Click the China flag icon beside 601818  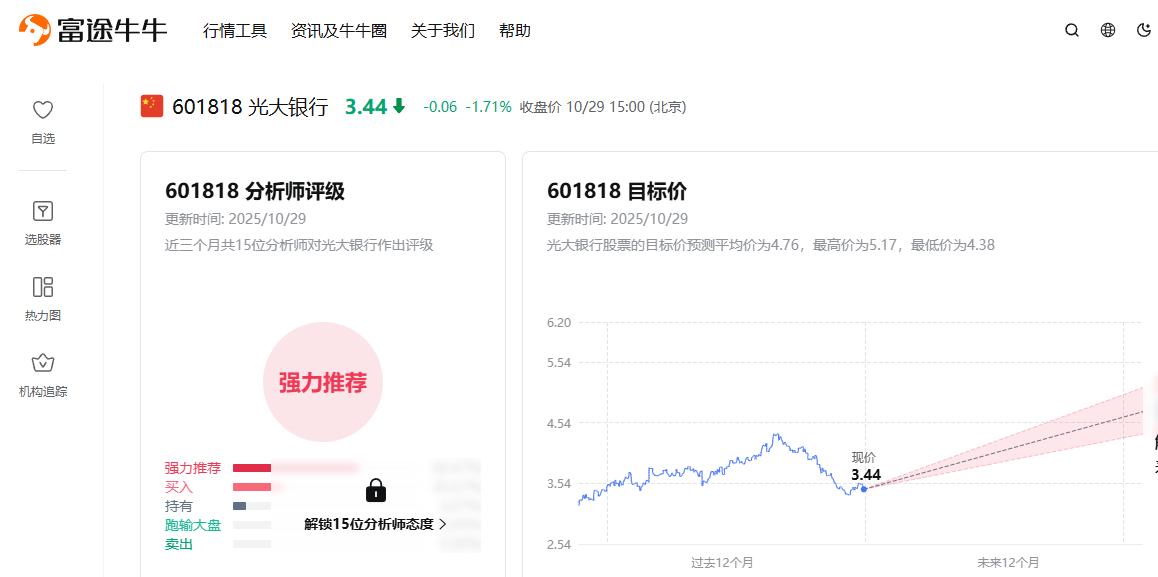[x=151, y=106]
